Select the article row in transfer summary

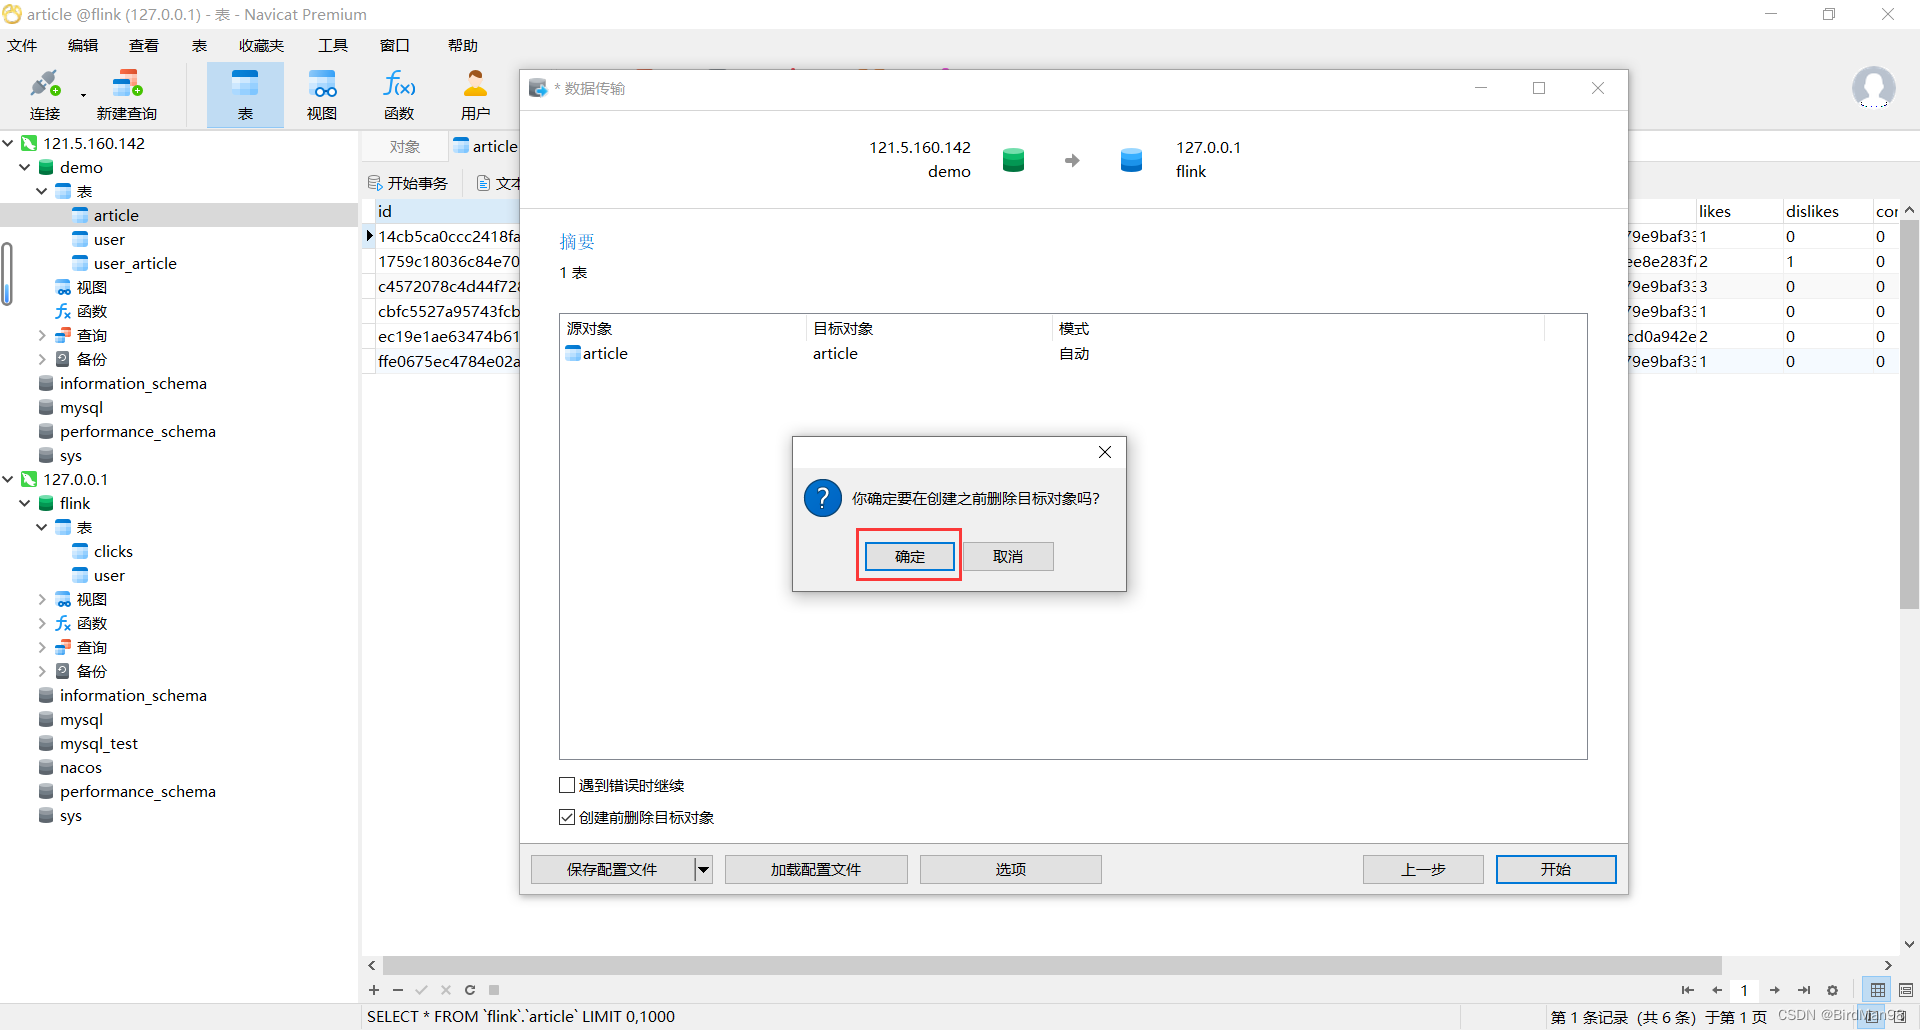1073,353
